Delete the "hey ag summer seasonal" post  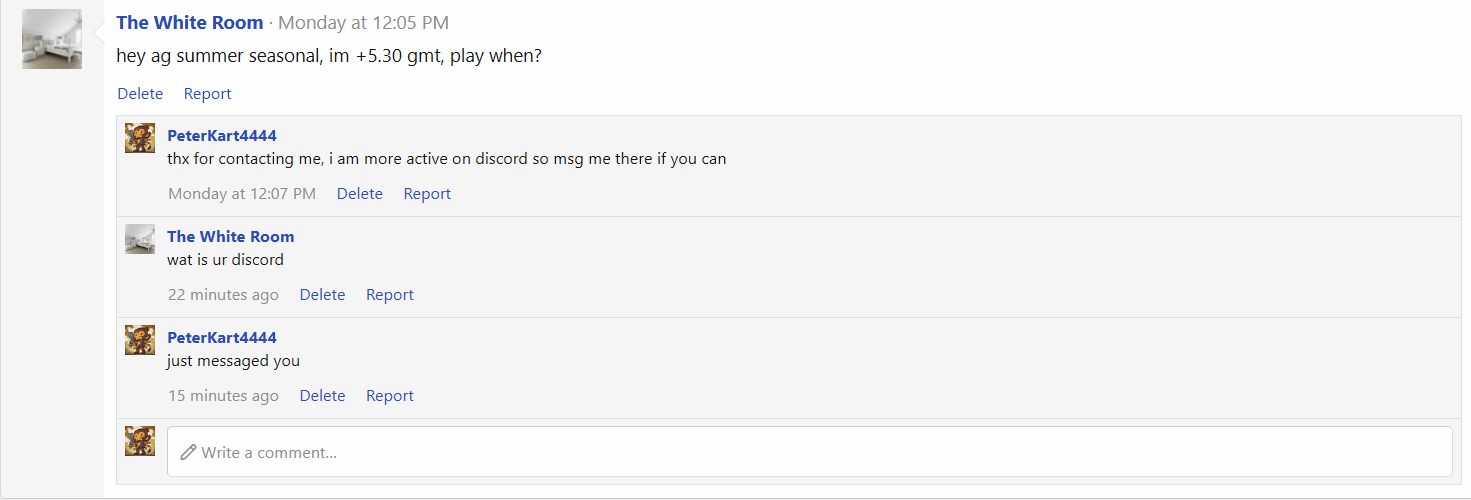click(x=140, y=93)
